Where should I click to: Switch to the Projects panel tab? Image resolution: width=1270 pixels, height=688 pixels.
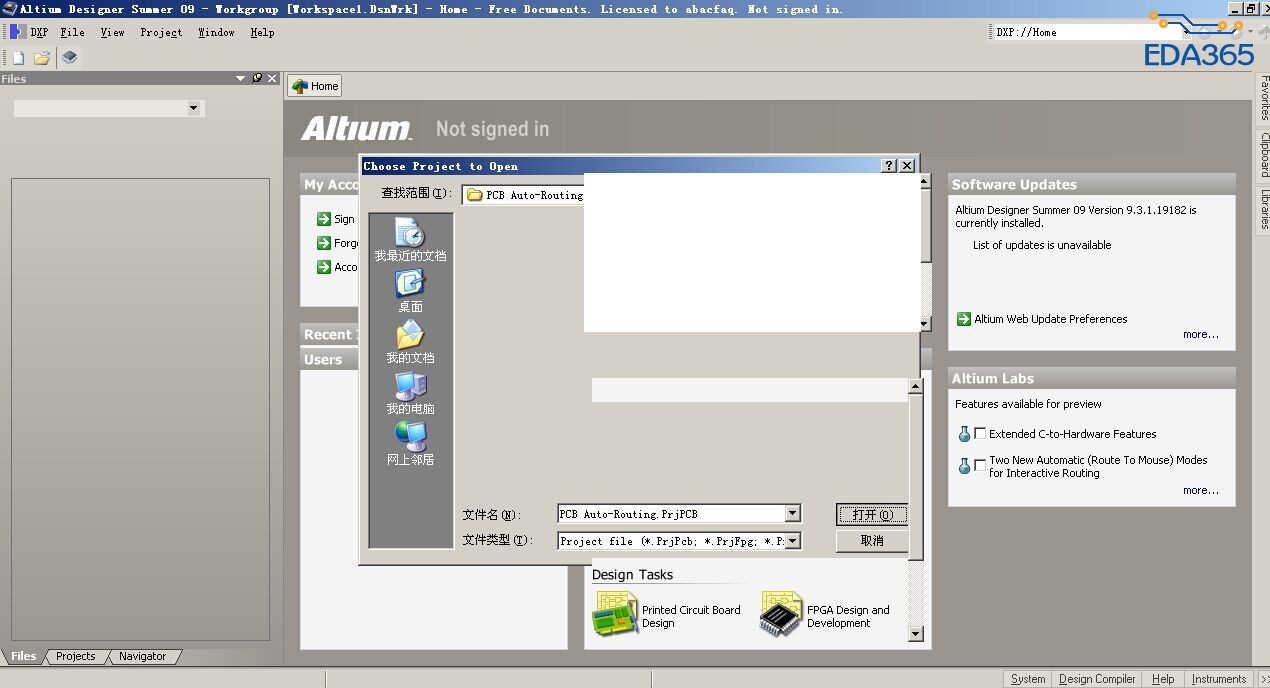point(76,656)
